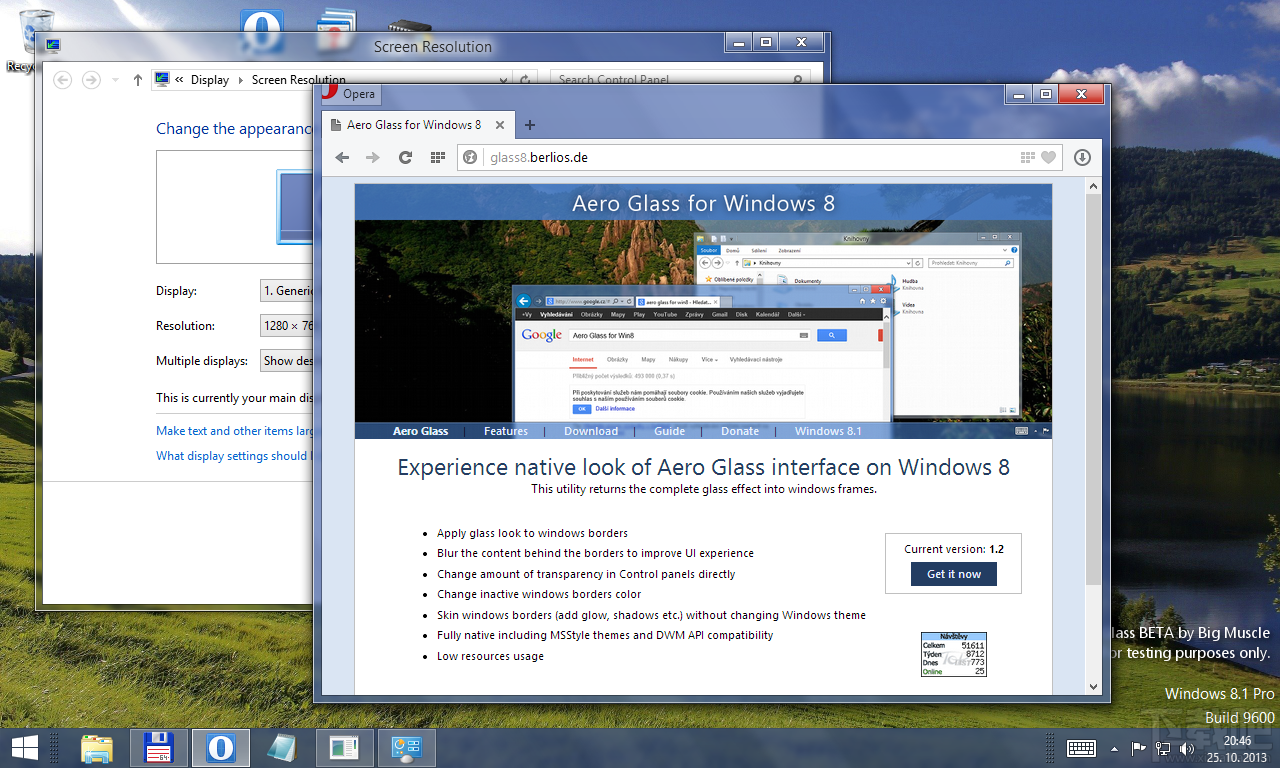Open the Resolution dropdown
This screenshot has height=768, width=1280.
287,326
